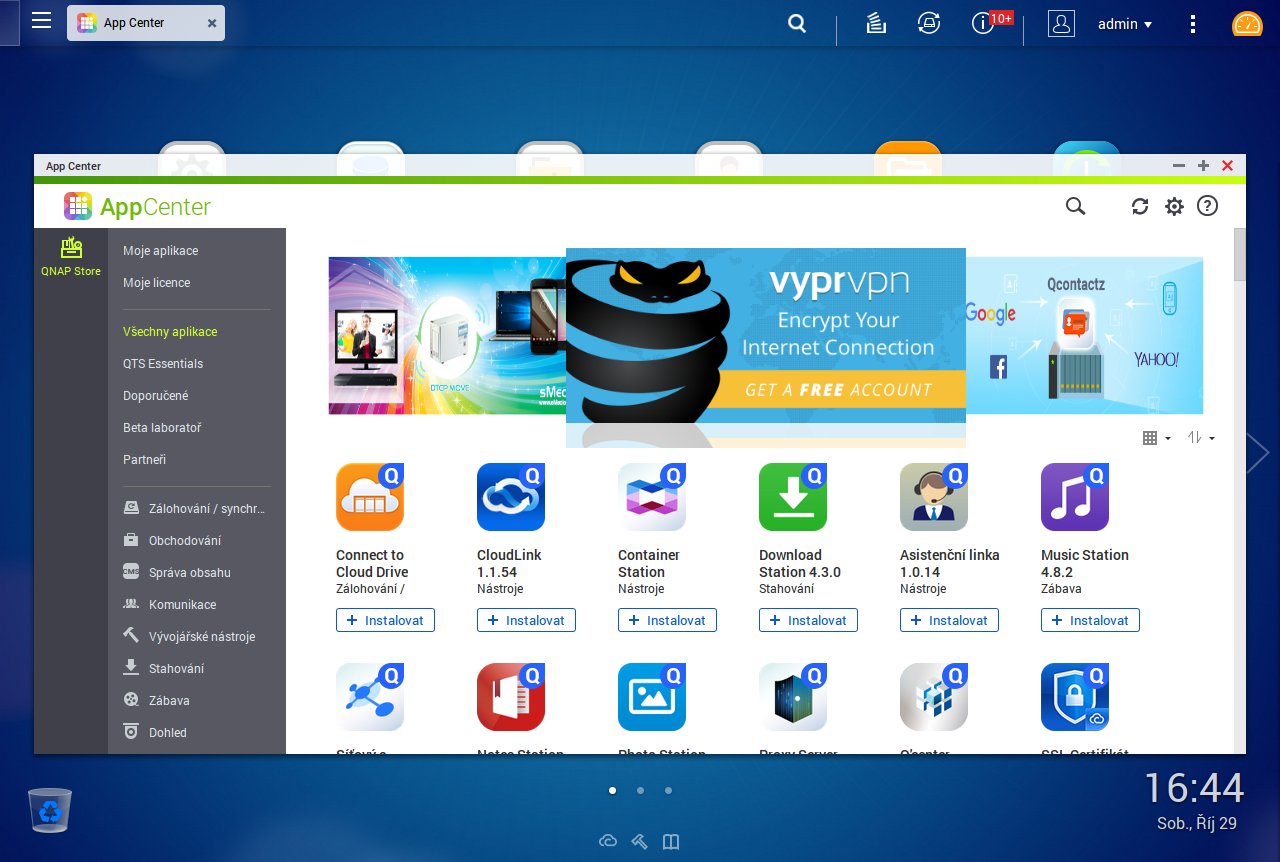Screen dimensions: 1280x862
Task: Open Správa obsahu category
Action: point(177,572)
